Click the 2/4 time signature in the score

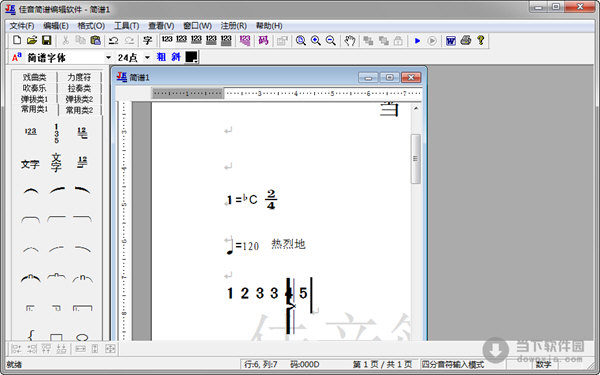pyautogui.click(x=271, y=199)
